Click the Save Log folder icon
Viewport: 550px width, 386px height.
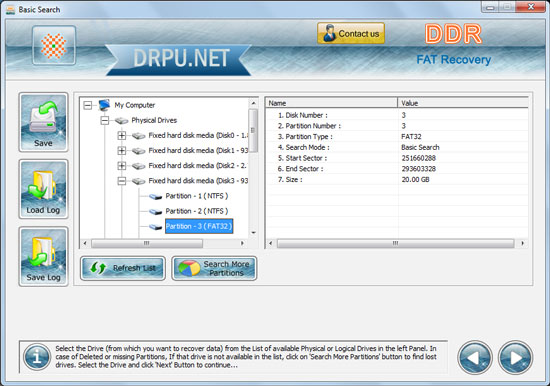click(x=43, y=256)
